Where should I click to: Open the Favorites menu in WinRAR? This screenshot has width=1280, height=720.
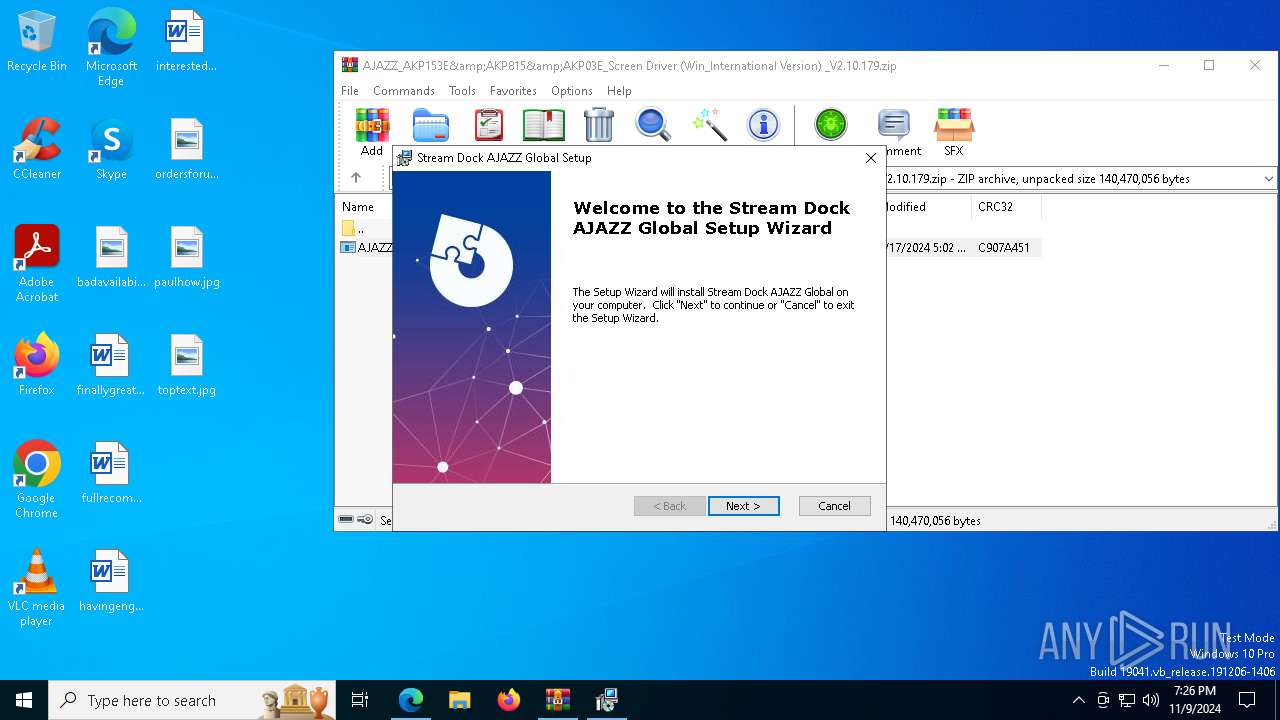pyautogui.click(x=513, y=91)
